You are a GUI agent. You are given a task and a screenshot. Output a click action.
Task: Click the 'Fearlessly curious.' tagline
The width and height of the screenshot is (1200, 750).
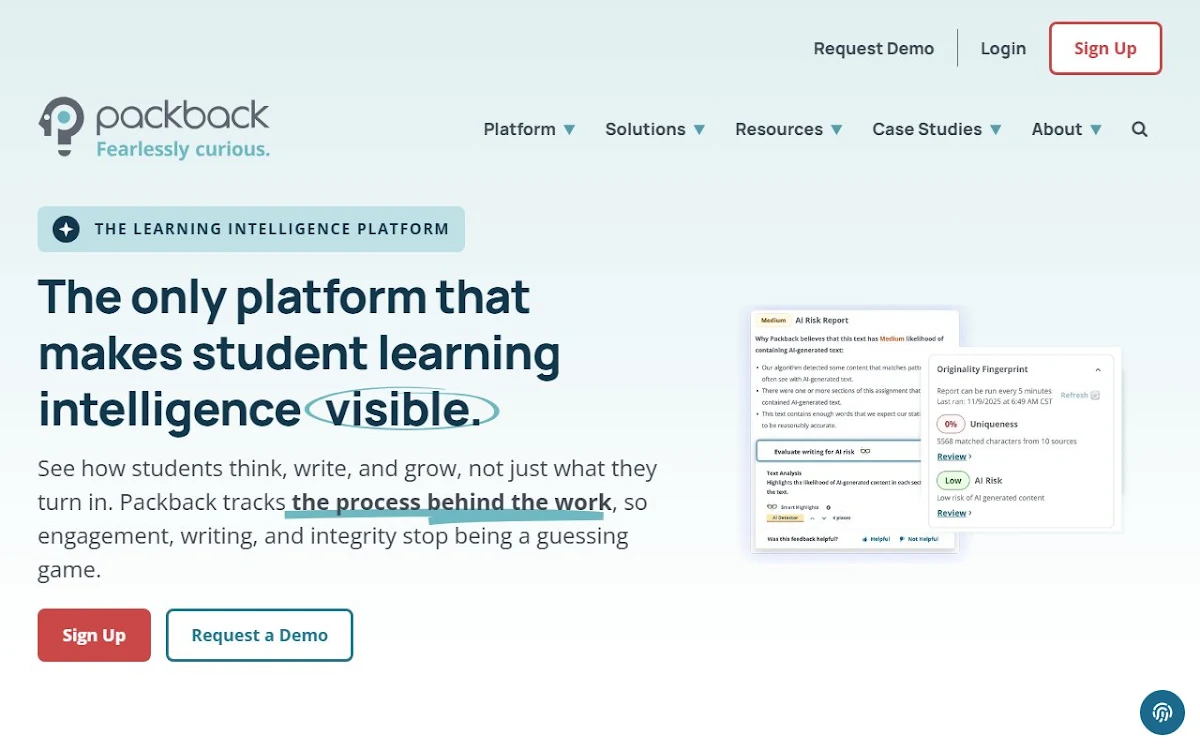tap(183, 150)
